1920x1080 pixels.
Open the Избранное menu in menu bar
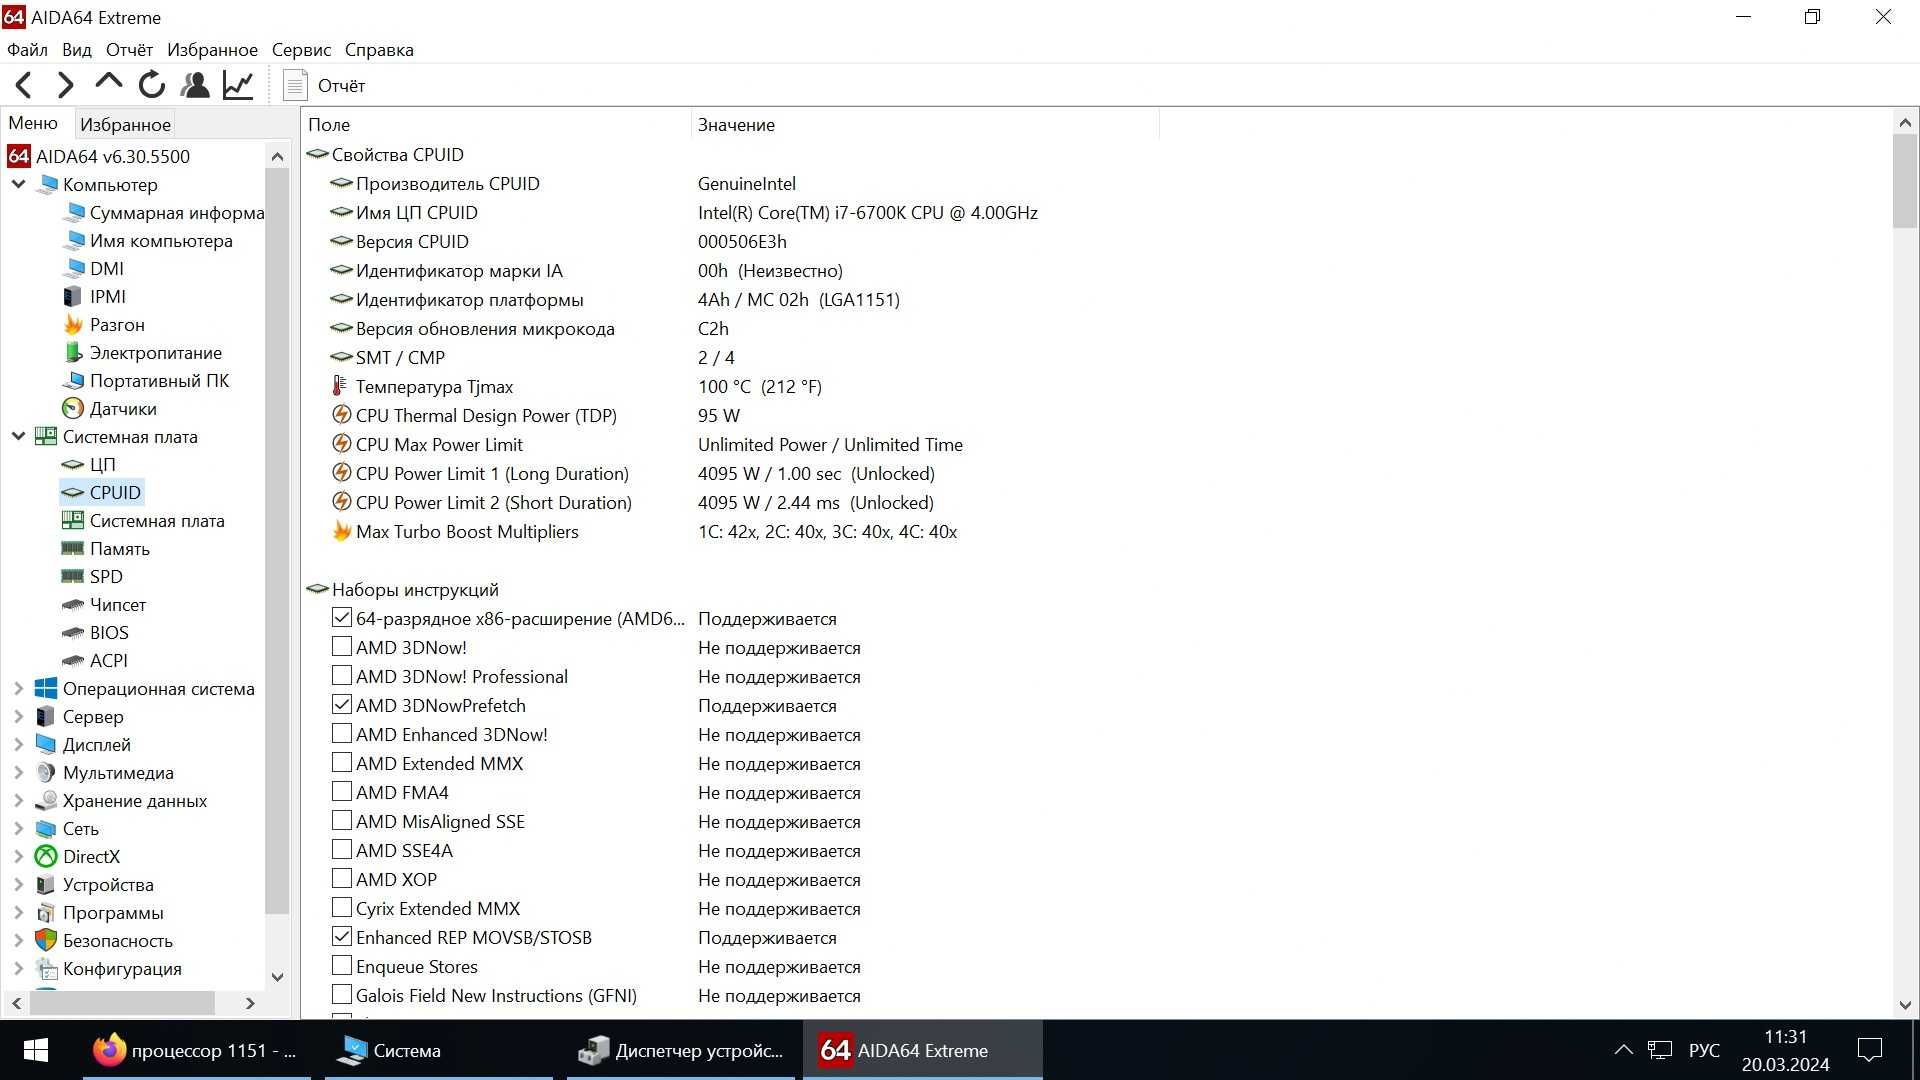coord(212,50)
